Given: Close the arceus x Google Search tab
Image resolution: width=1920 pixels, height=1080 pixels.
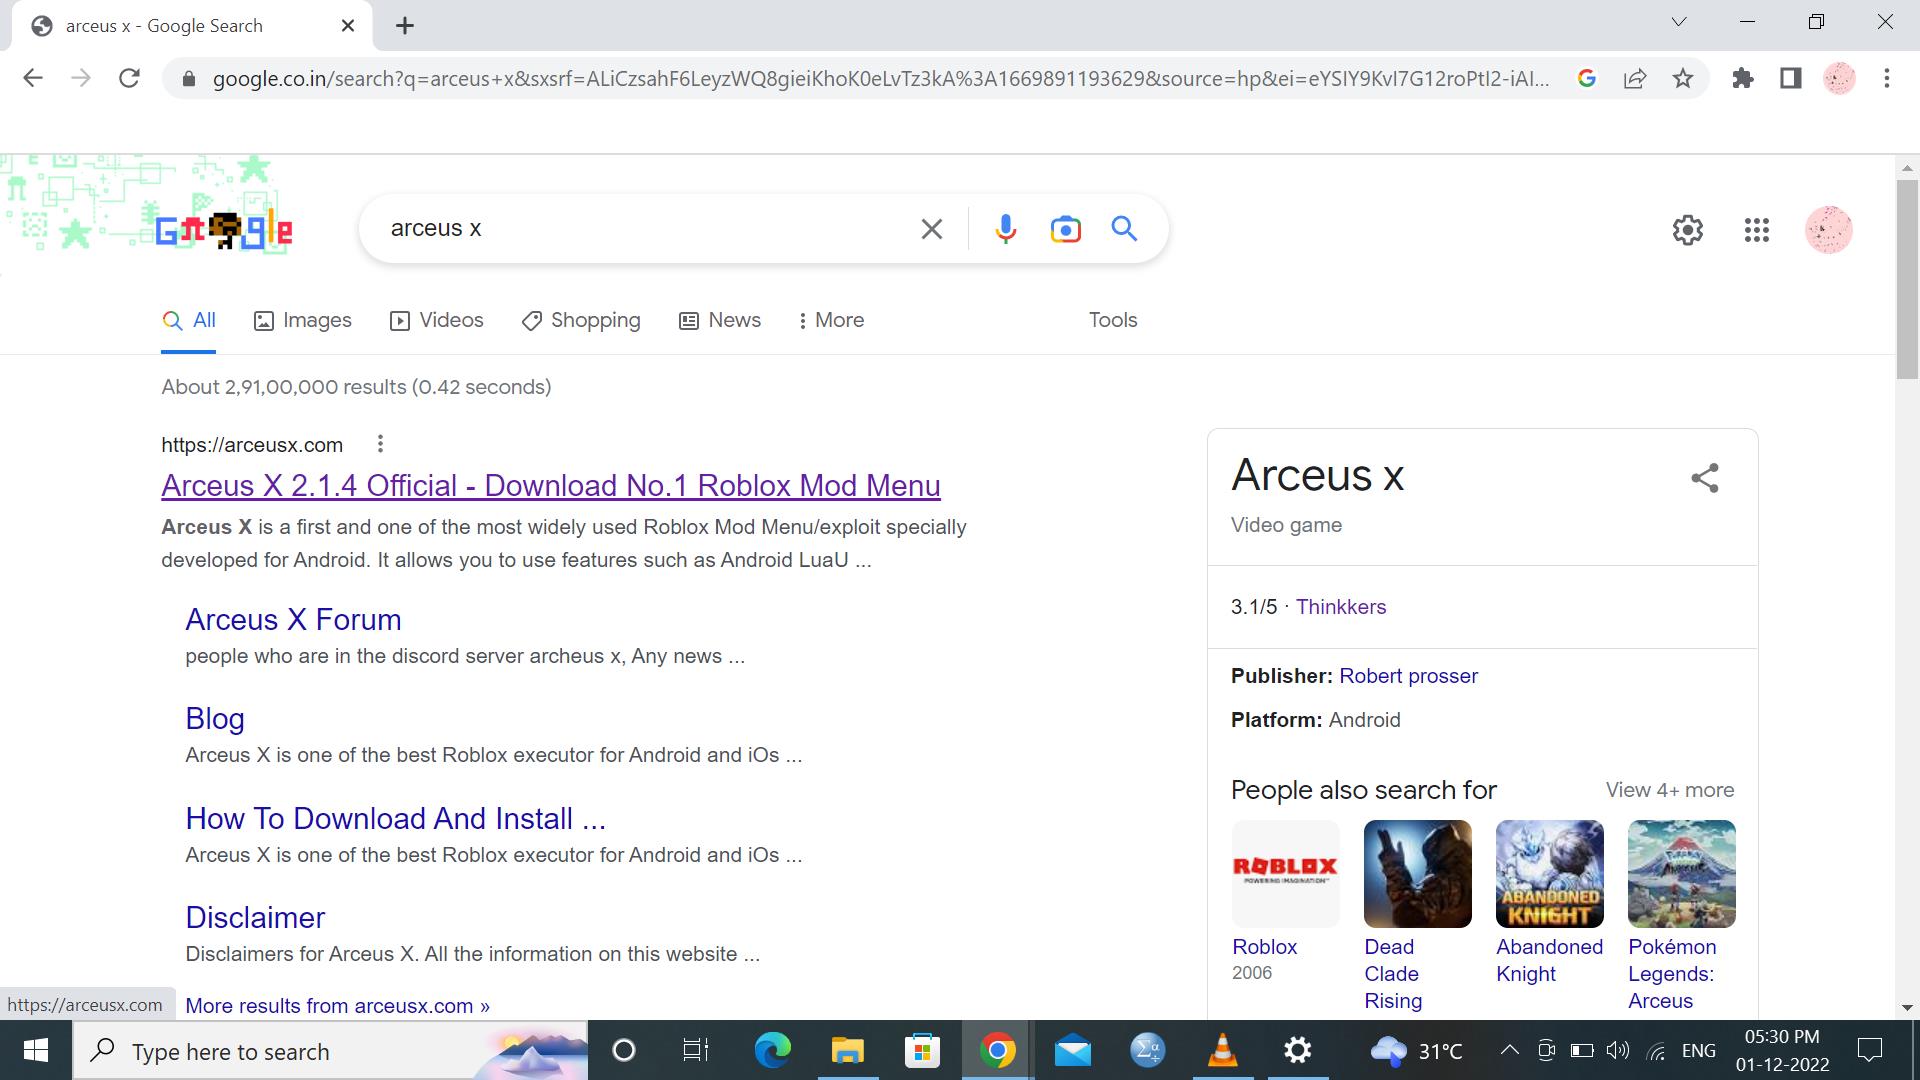Looking at the screenshot, I should [x=348, y=26].
